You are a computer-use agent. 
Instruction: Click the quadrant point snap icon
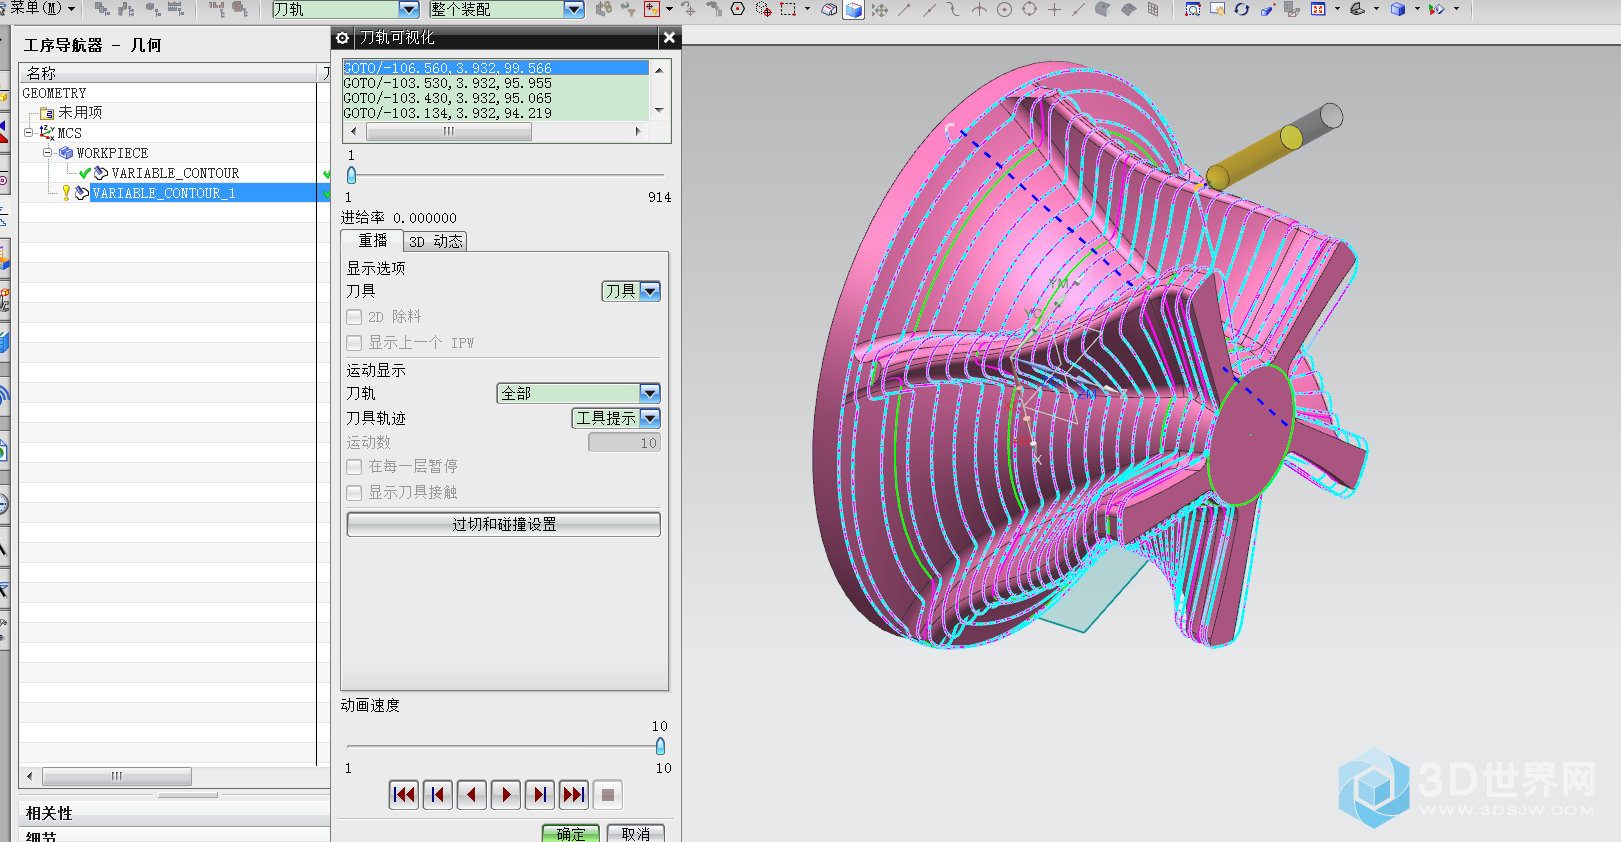1029,10
